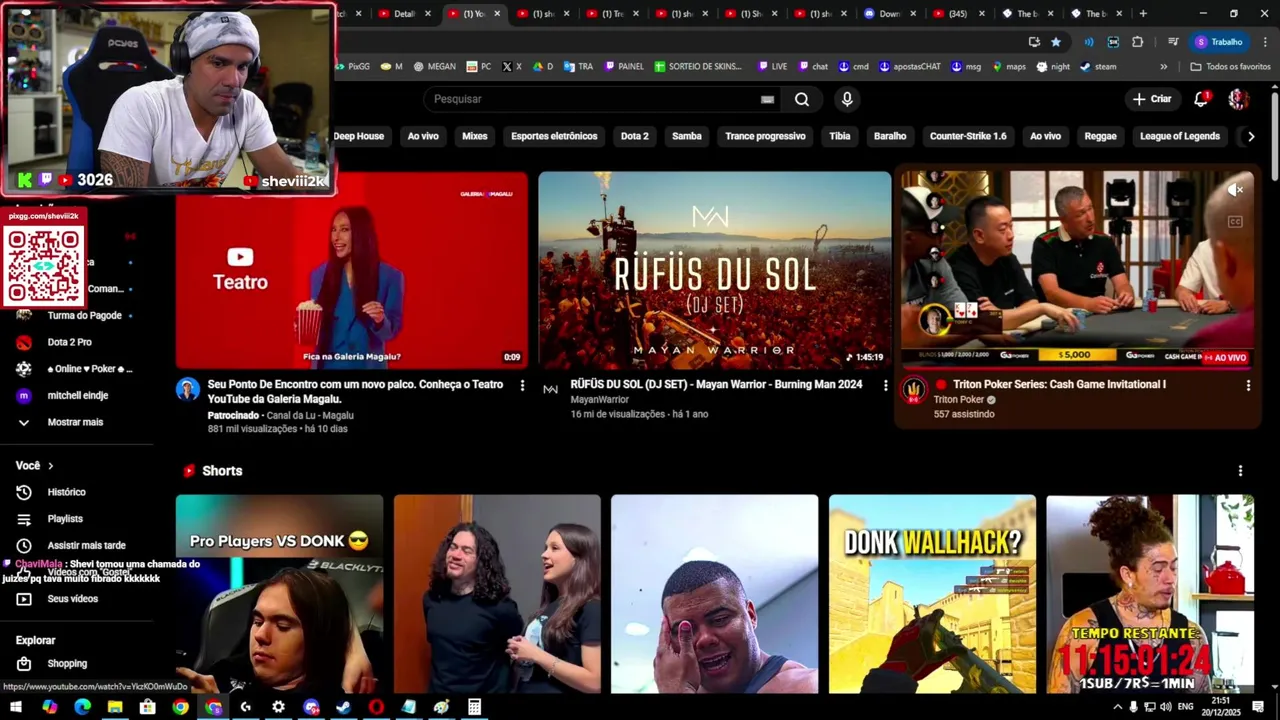Open options menu for Magalu sponsored video

[522, 385]
